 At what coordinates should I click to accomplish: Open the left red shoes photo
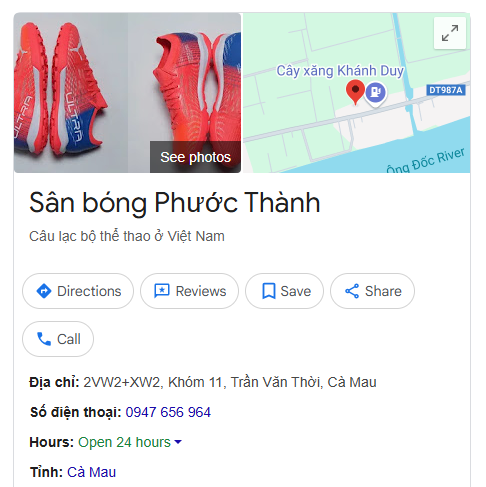pyautogui.click(x=71, y=93)
